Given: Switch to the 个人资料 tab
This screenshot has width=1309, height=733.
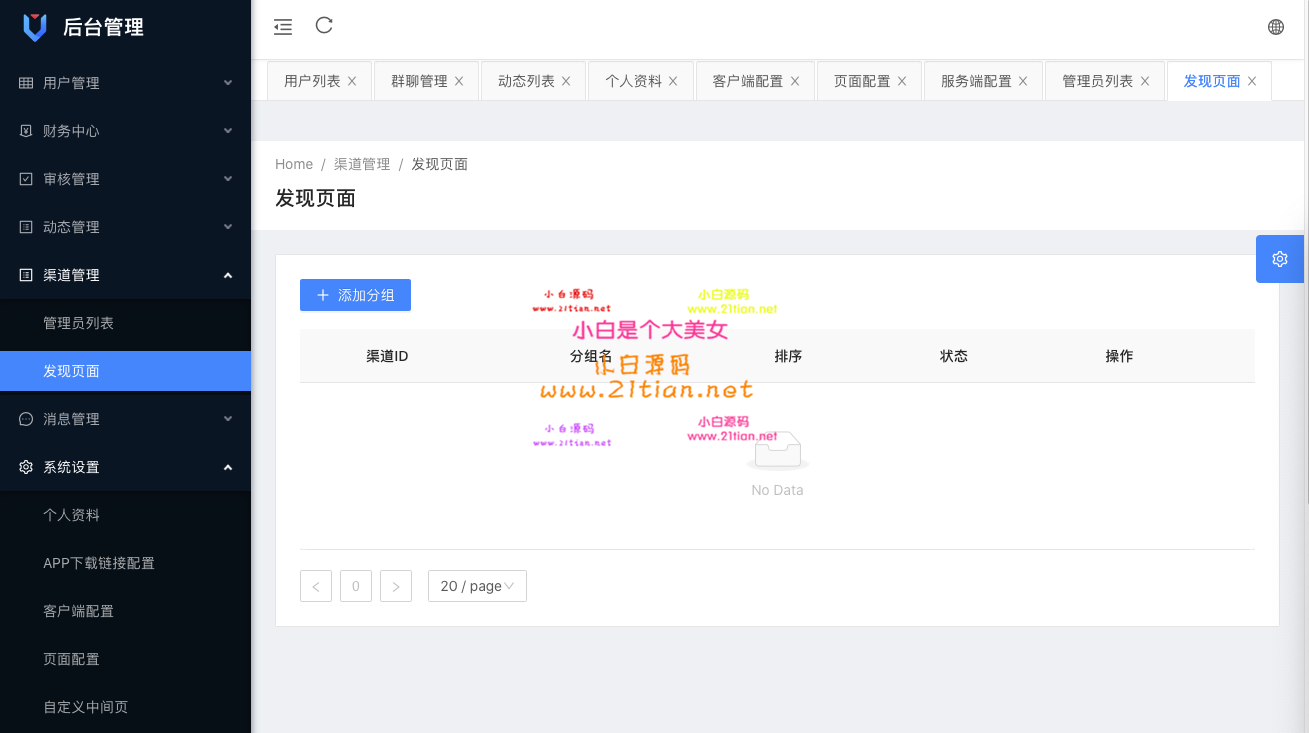Looking at the screenshot, I should click(x=633, y=81).
